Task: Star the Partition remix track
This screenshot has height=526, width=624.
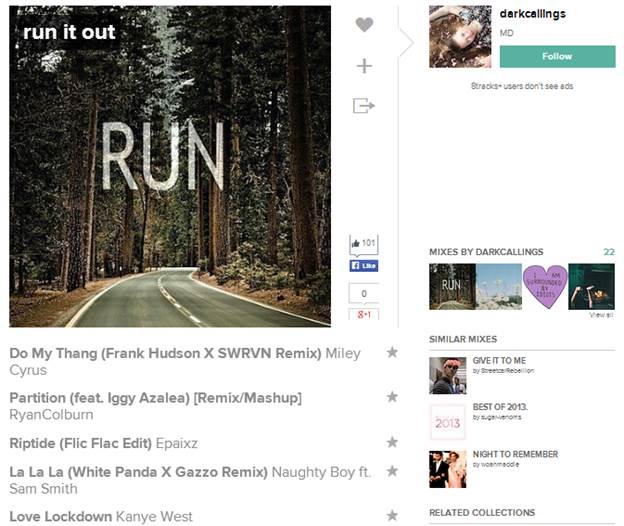Action: [x=392, y=397]
